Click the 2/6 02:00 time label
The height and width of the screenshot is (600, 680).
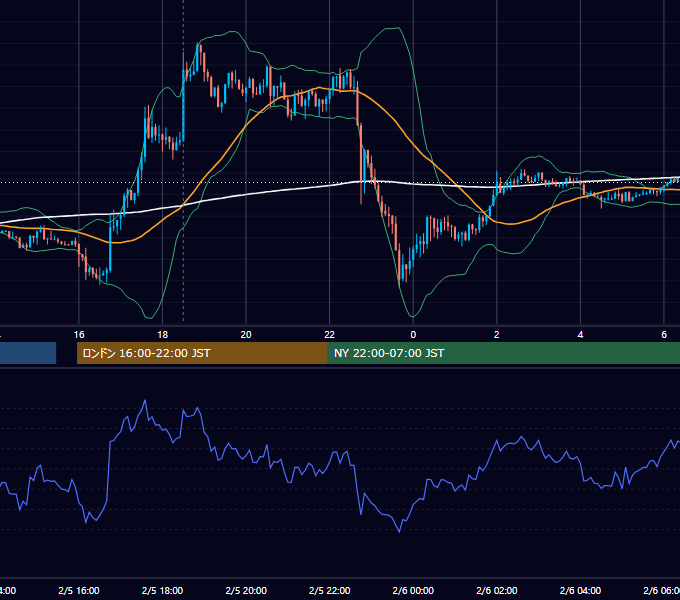pos(497,590)
